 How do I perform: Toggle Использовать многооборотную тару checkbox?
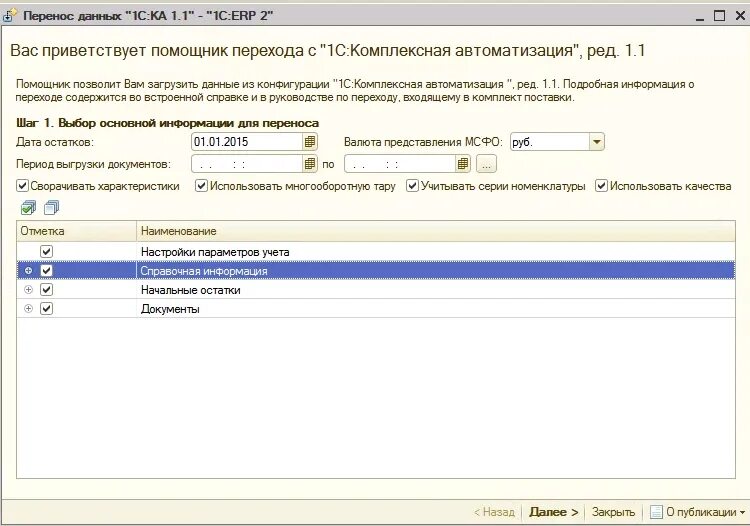coord(201,186)
